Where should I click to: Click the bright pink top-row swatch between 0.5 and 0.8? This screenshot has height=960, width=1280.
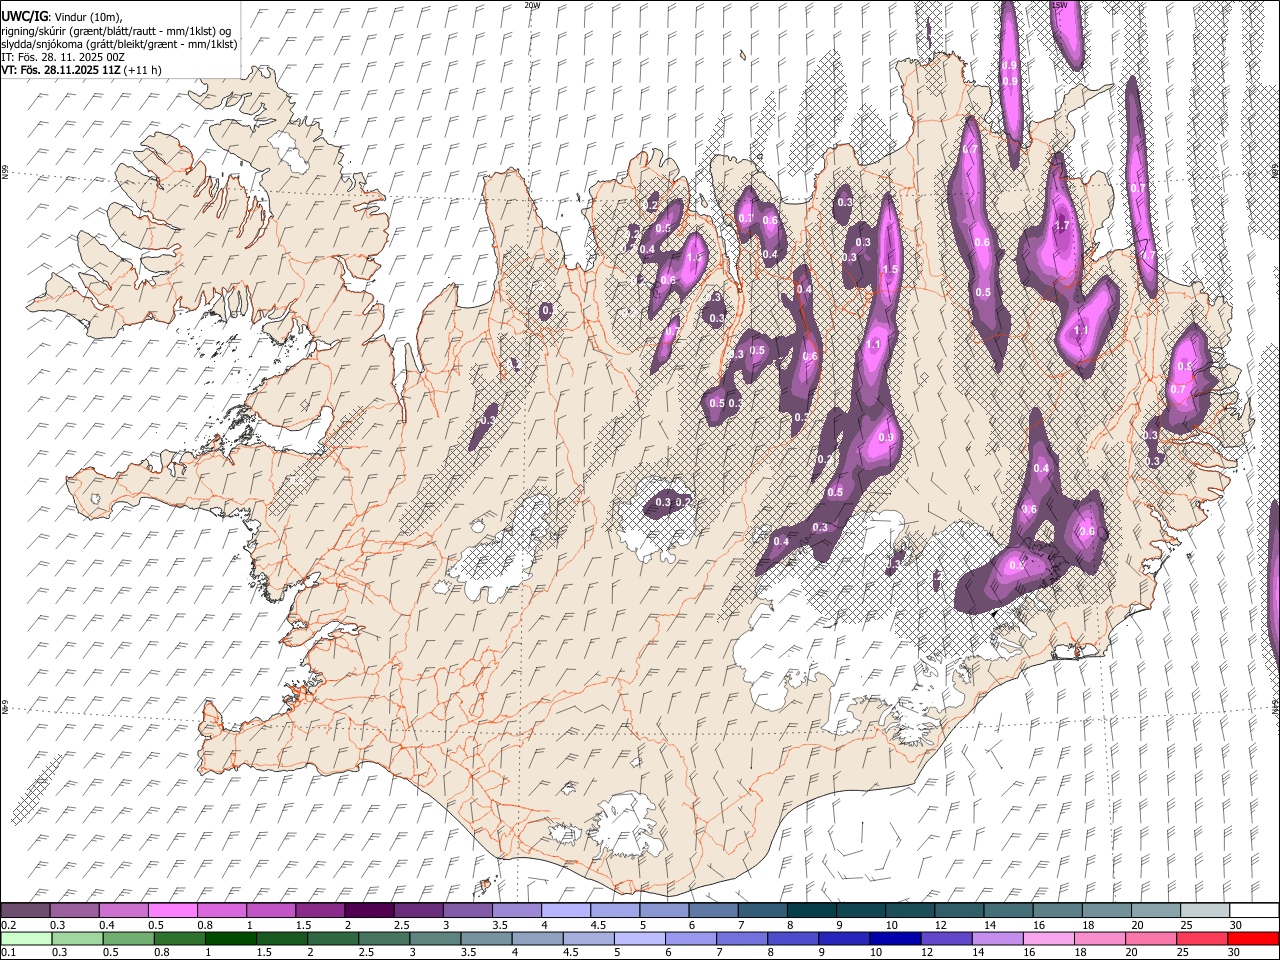coord(172,910)
